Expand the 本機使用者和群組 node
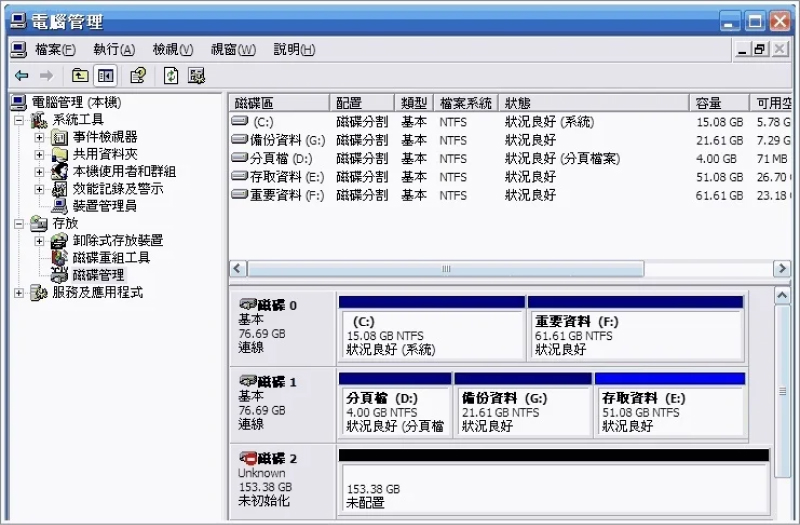The height and width of the screenshot is (525, 800). [x=39, y=171]
